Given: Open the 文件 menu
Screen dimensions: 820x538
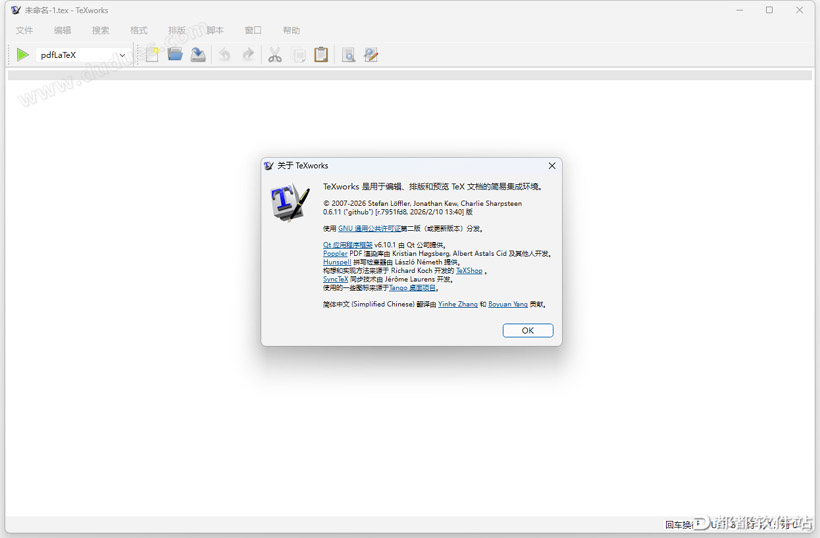Looking at the screenshot, I should click(24, 30).
